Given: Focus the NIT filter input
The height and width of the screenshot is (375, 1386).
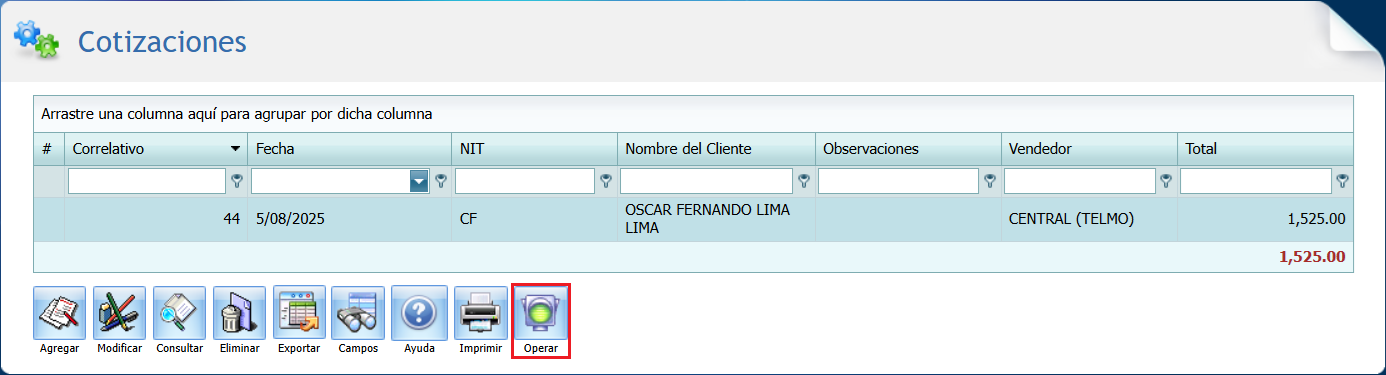Looking at the screenshot, I should click(x=525, y=181).
